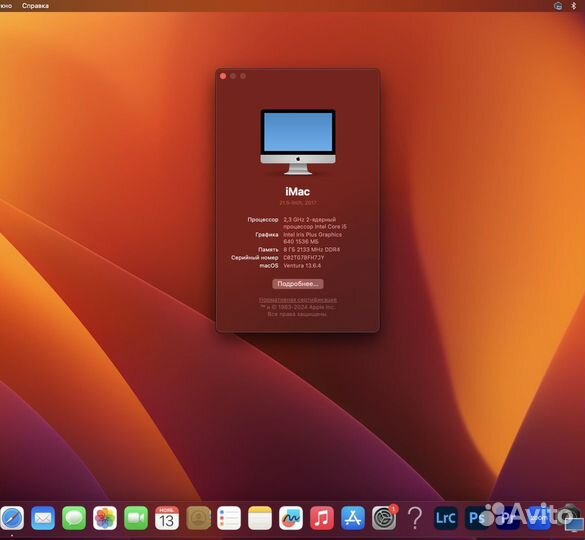Click the Процессор label
The height and width of the screenshot is (540, 585).
(x=263, y=219)
